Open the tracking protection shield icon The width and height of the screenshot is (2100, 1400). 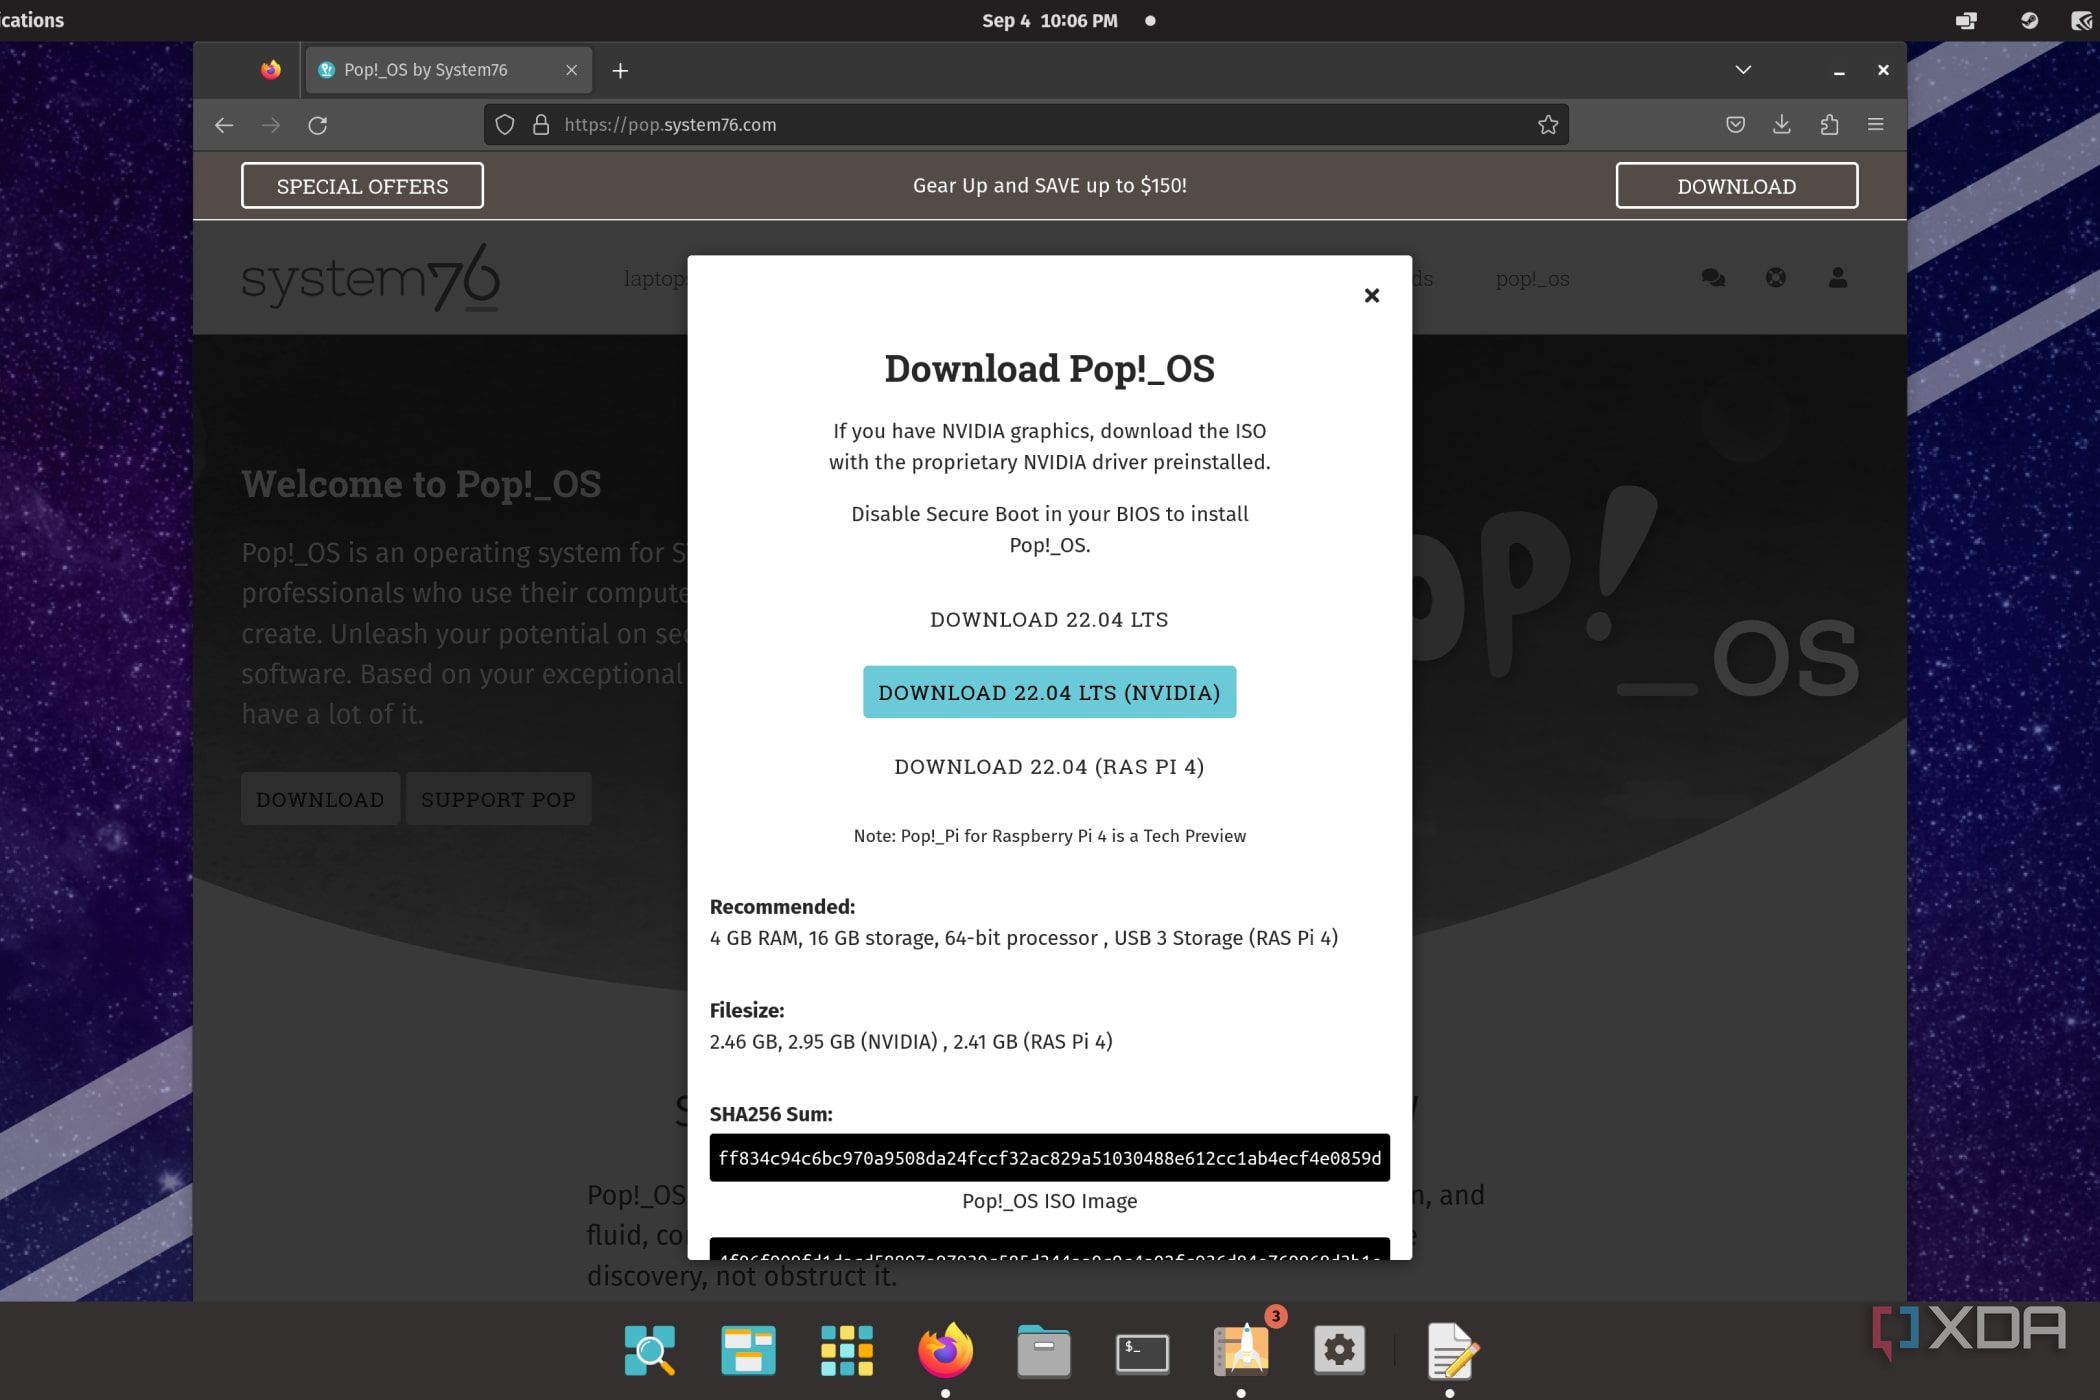coord(505,125)
